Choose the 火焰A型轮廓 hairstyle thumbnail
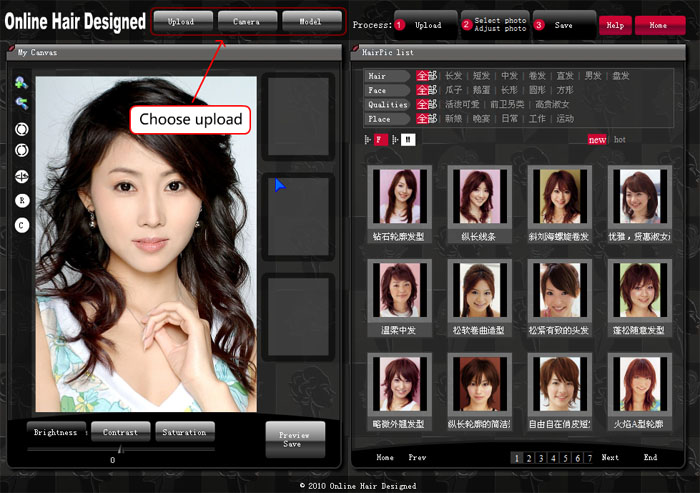Screen dimensions: 700x493 coord(640,384)
